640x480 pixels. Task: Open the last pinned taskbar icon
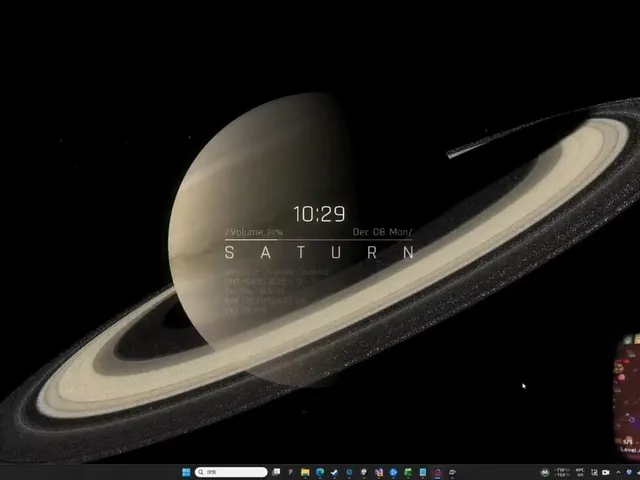(x=452, y=472)
